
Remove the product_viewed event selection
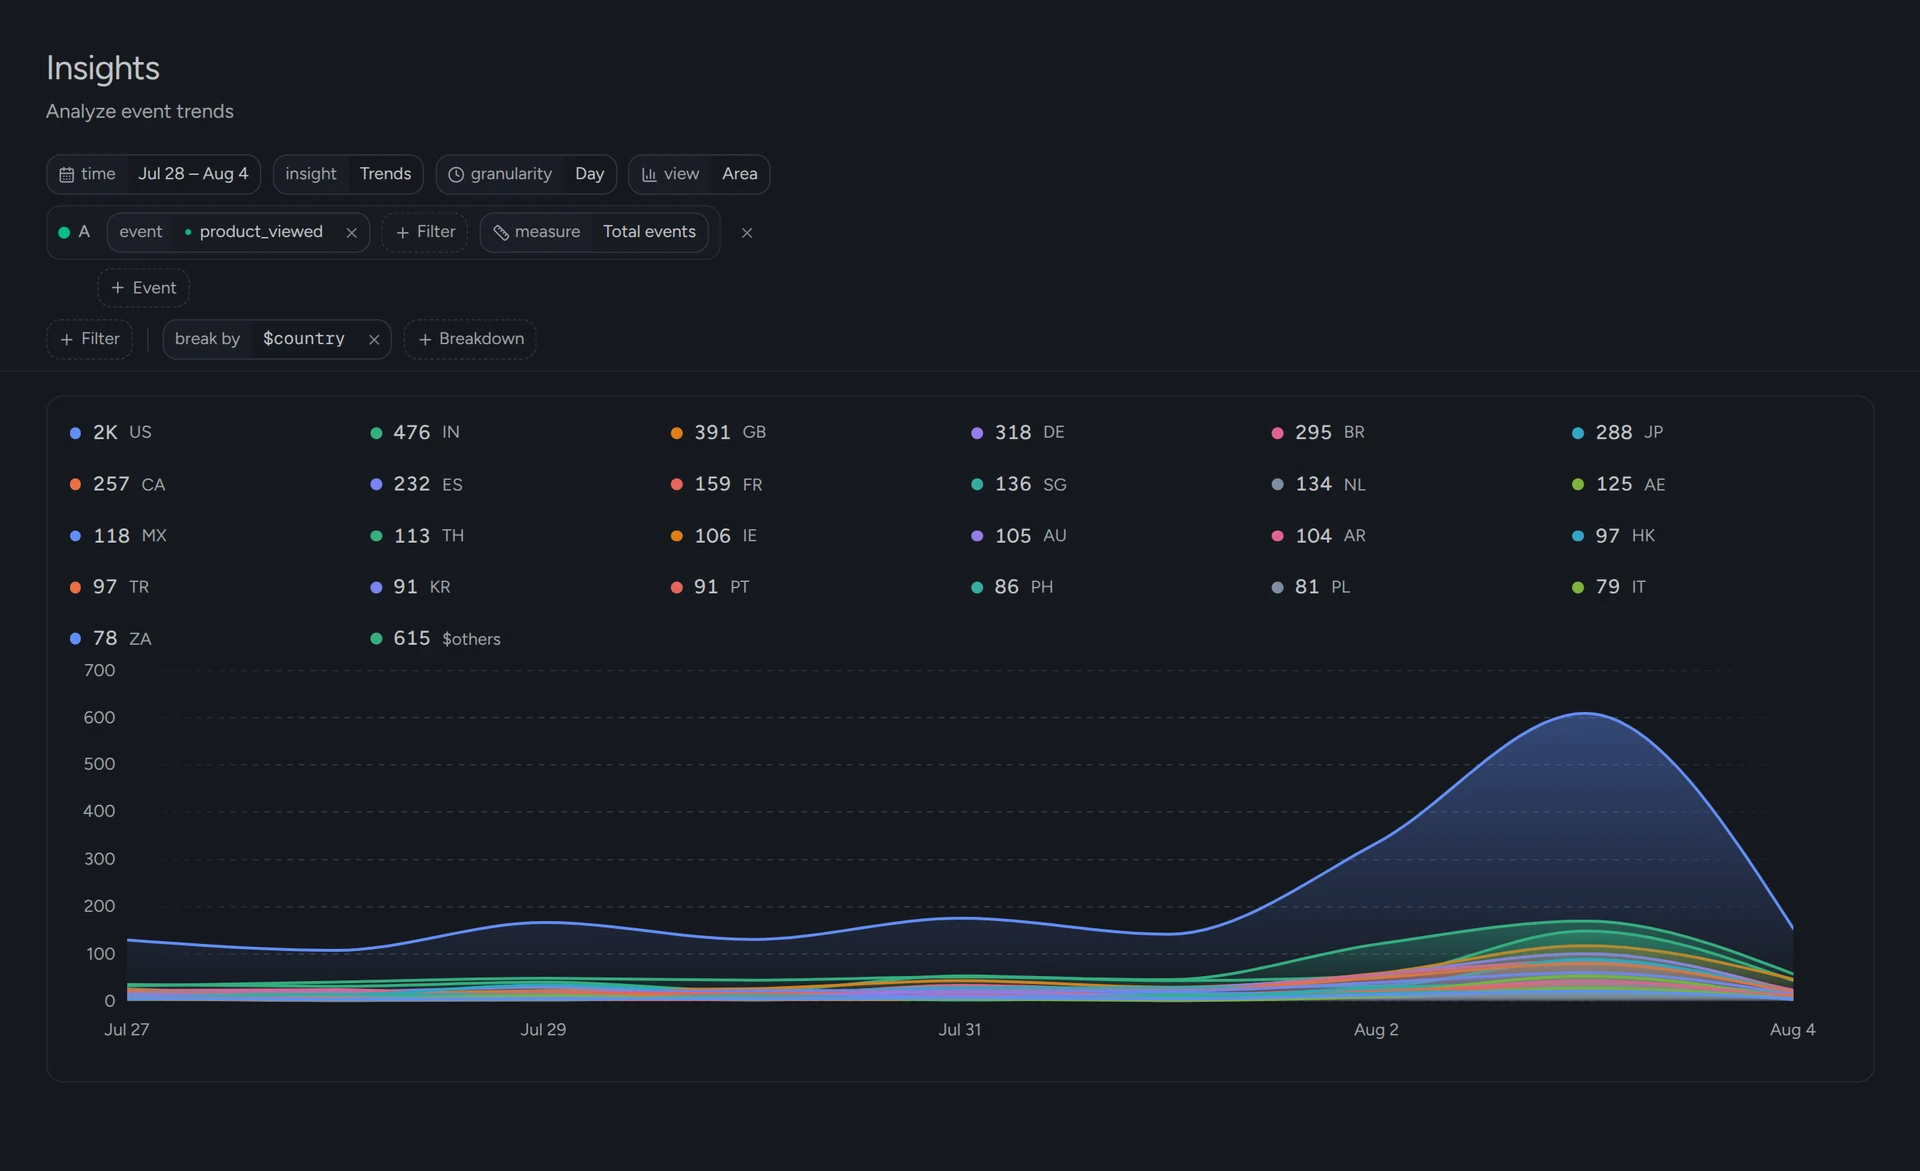coord(352,233)
